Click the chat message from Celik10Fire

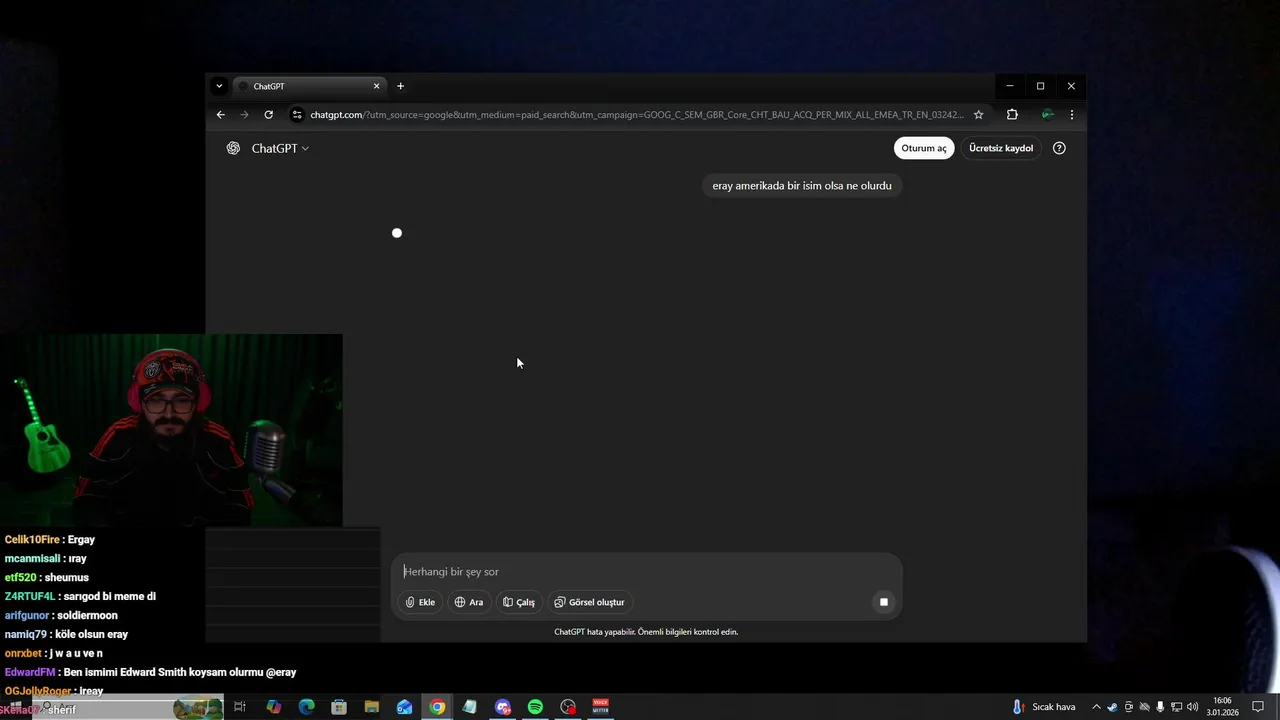[x=50, y=540]
